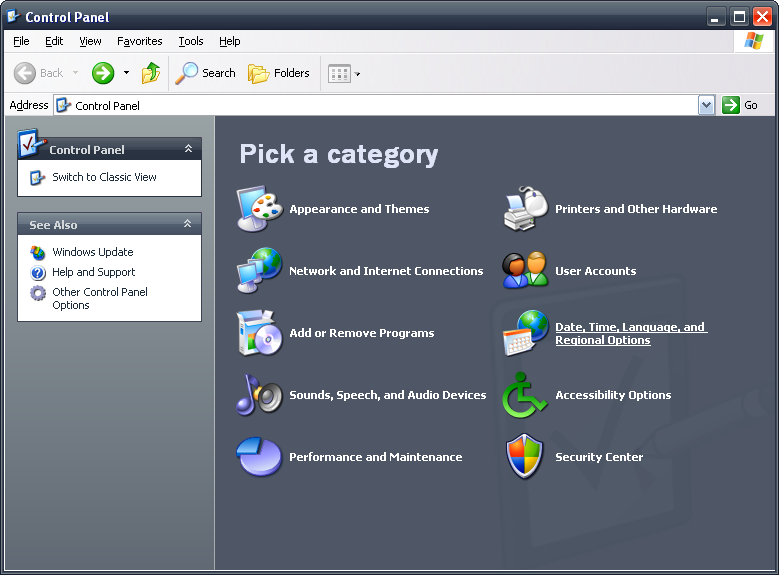Click the Control Panel icon in address bar
The image size is (779, 575).
(x=63, y=105)
